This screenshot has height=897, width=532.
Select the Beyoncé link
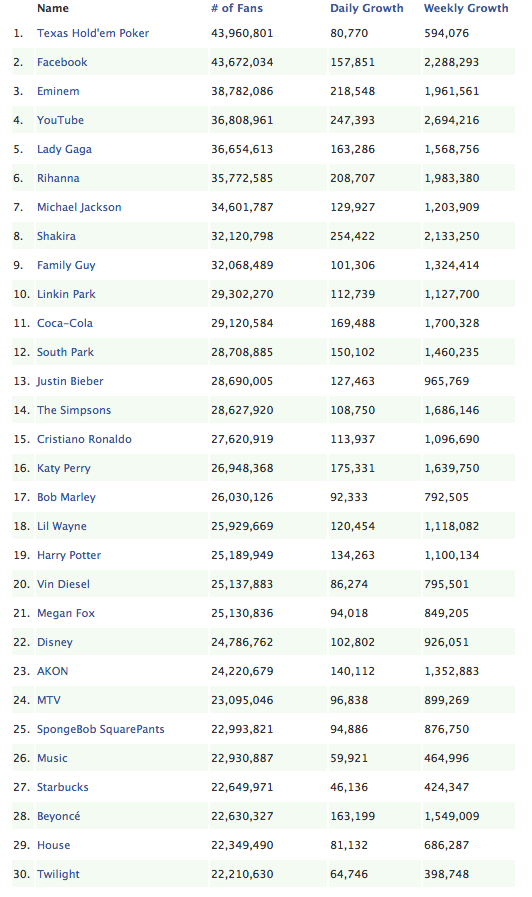pyautogui.click(x=58, y=816)
